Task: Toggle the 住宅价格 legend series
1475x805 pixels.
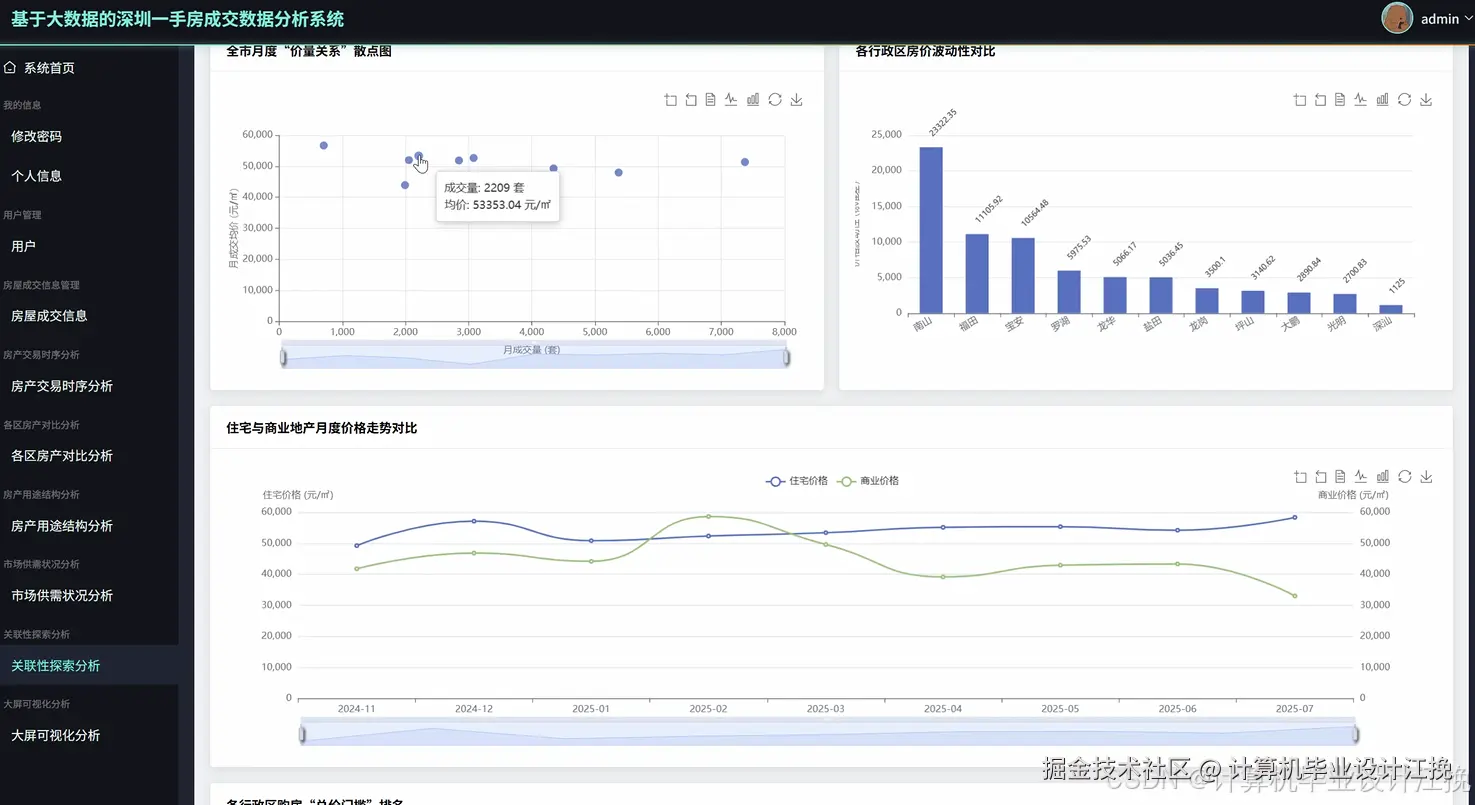Action: [x=797, y=481]
